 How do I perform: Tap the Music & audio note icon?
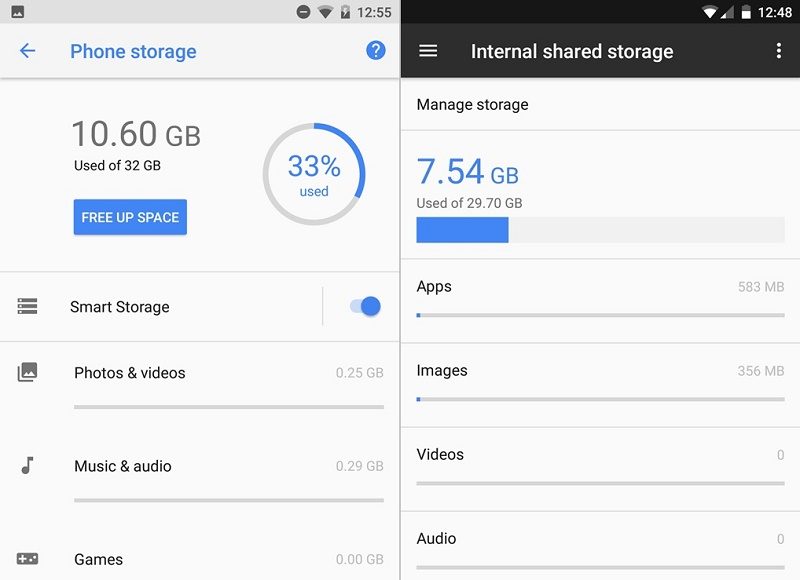coord(27,465)
